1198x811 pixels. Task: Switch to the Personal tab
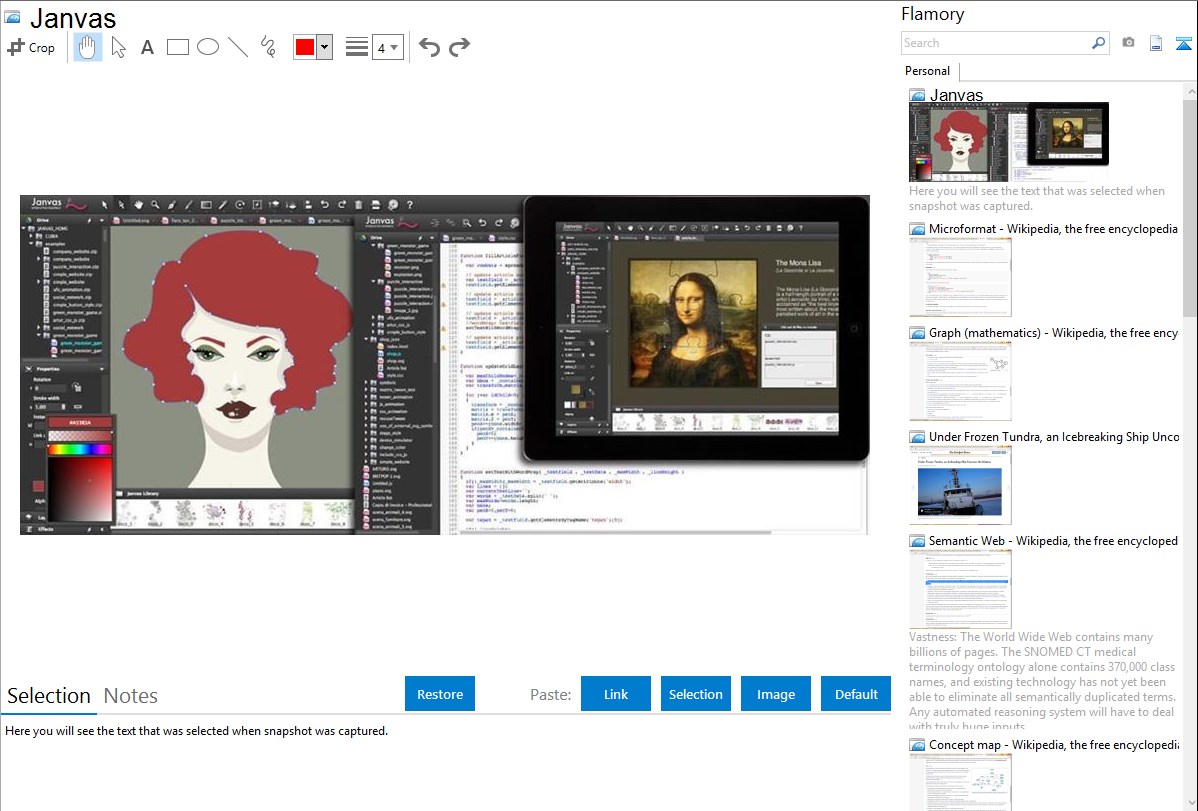coord(928,71)
